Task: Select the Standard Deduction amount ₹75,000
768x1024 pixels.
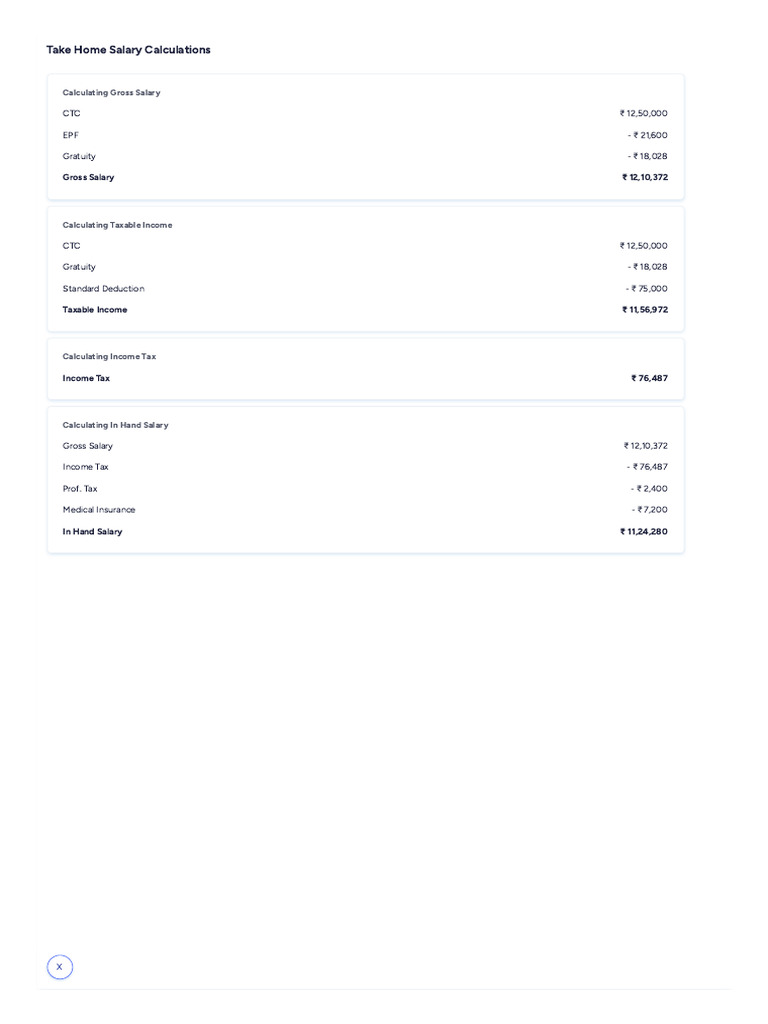Action: (x=647, y=289)
